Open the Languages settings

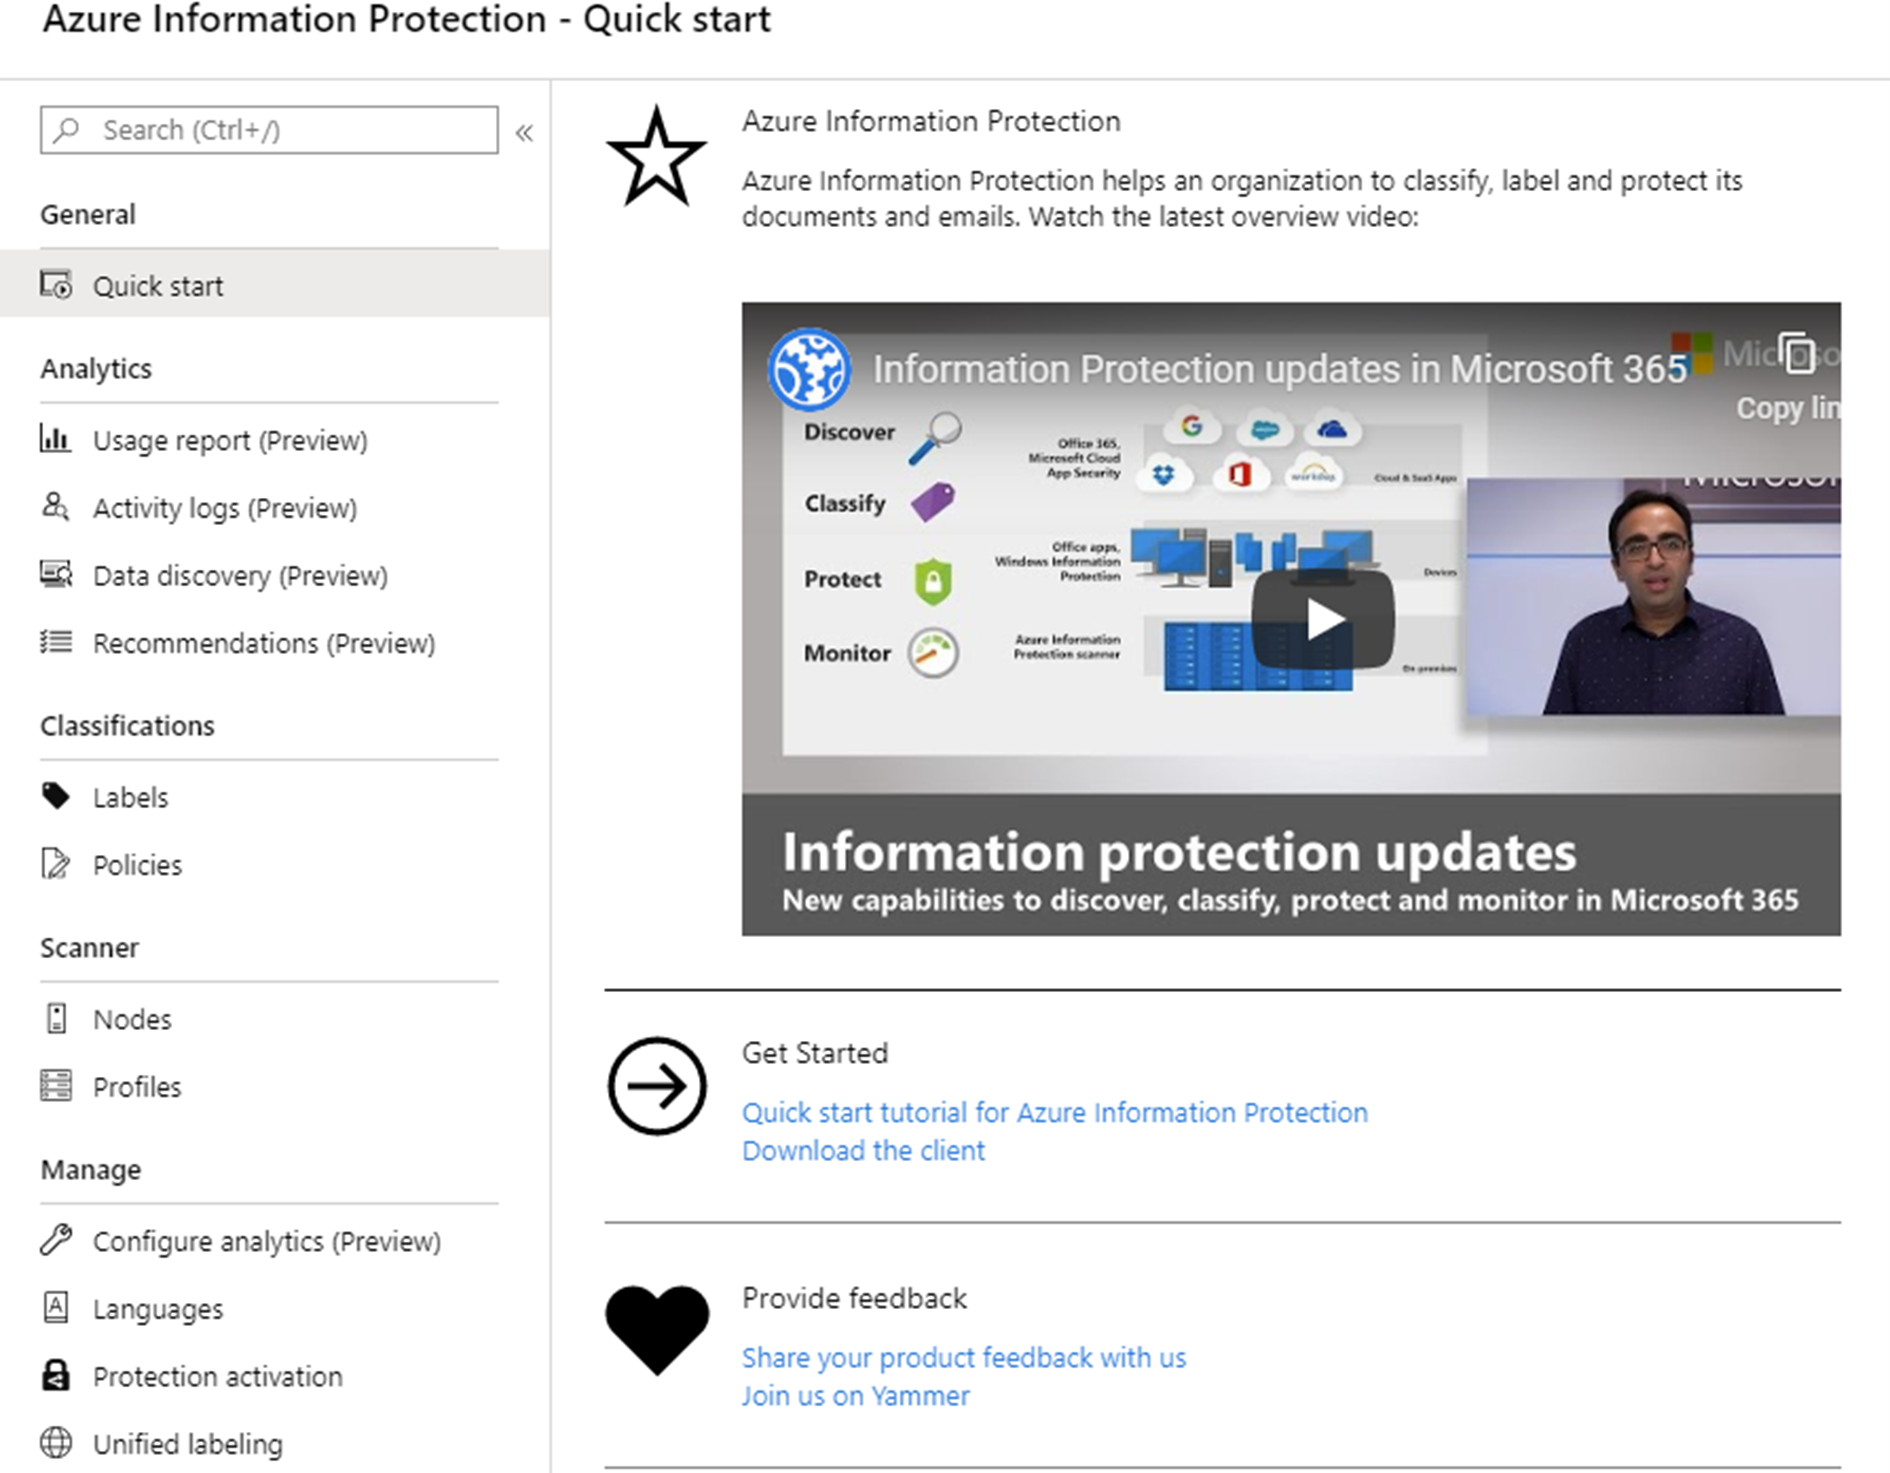click(158, 1309)
